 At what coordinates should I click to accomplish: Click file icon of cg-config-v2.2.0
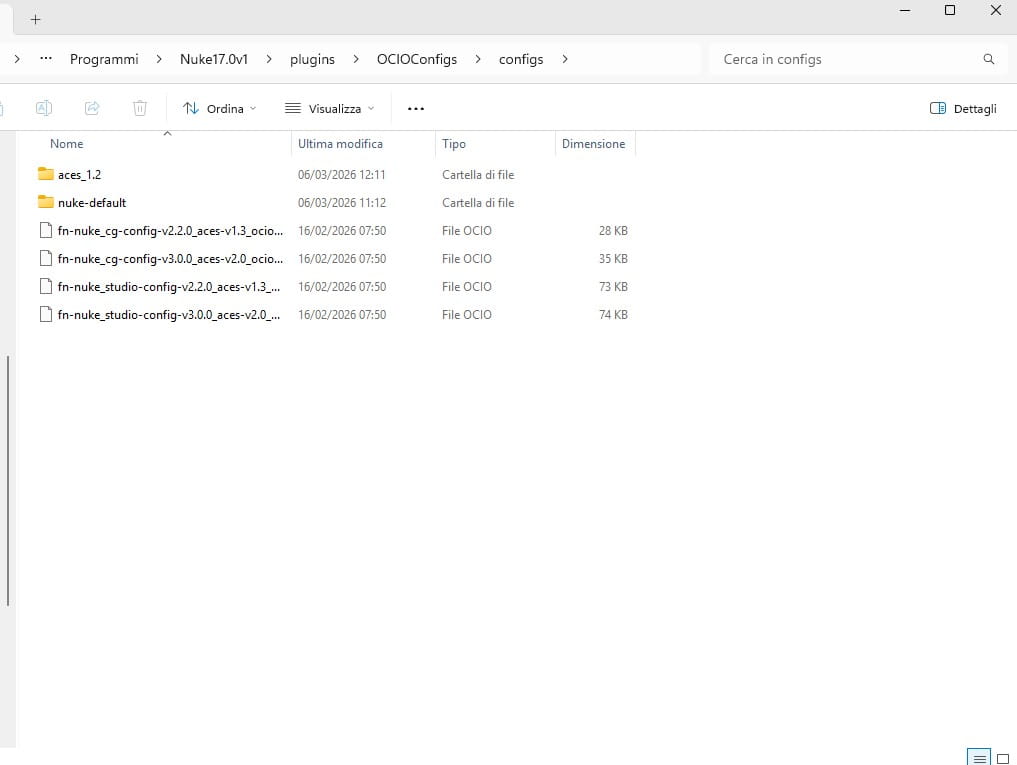[45, 230]
